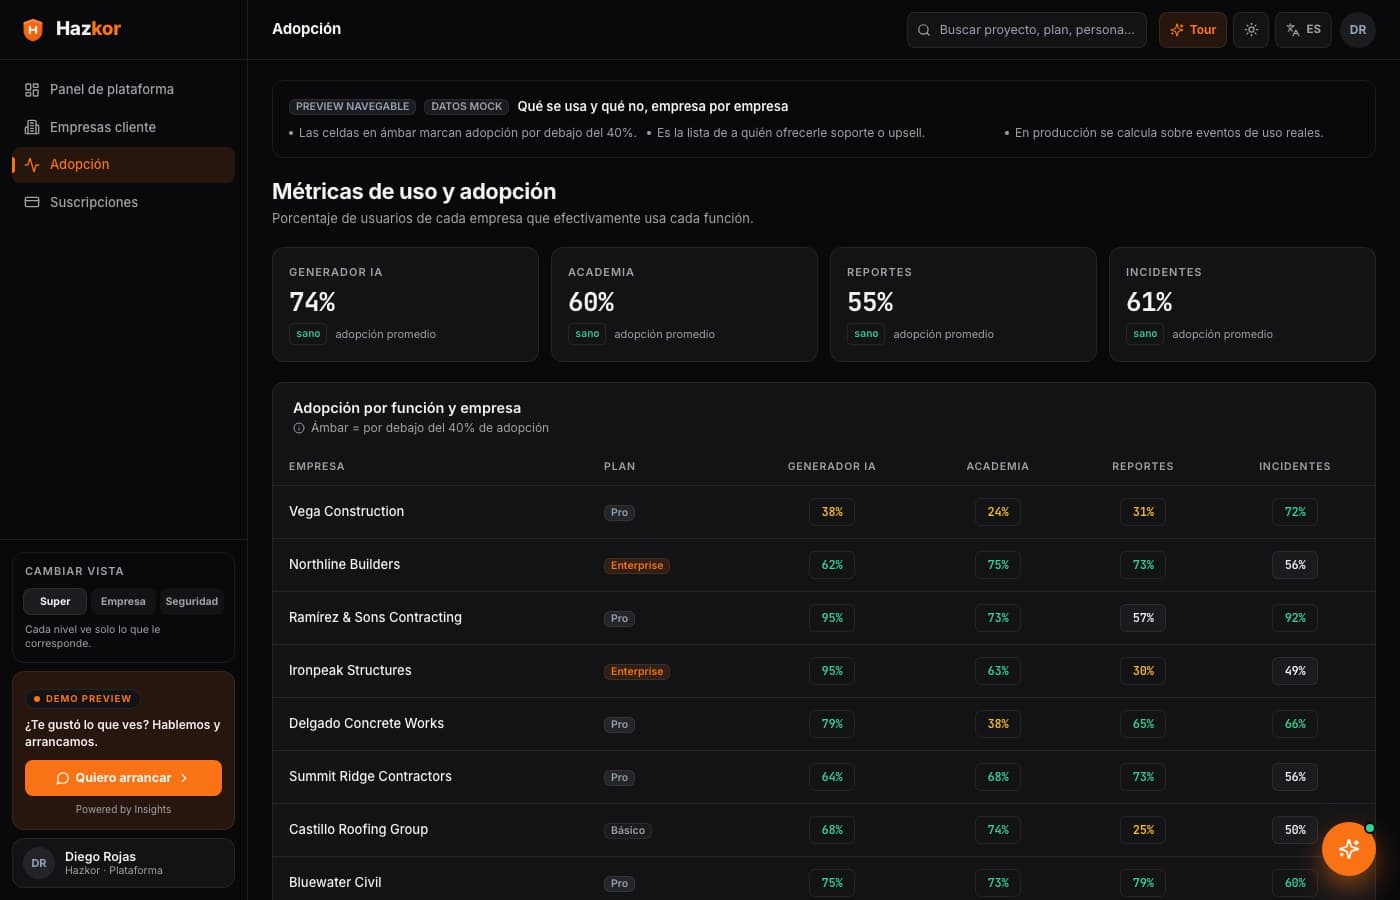Click the Básico plan badge for Castillo Roofing
The width and height of the screenshot is (1400, 900).
[x=628, y=830]
